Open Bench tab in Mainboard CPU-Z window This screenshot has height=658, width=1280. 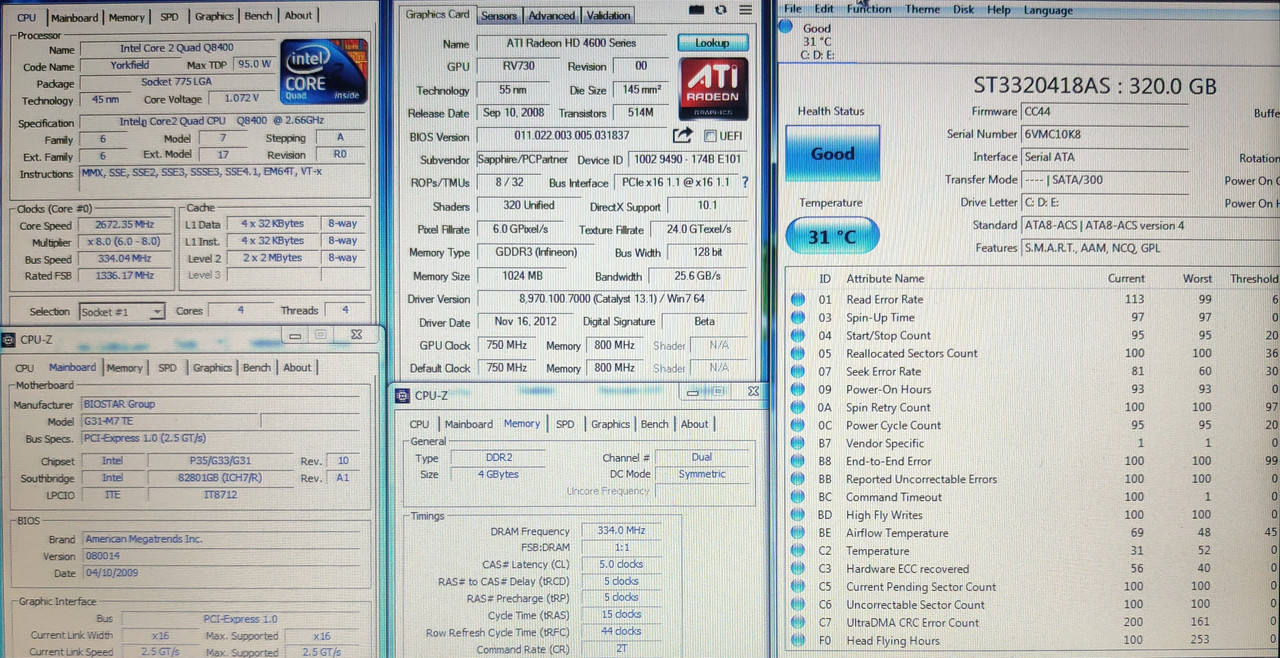[257, 367]
